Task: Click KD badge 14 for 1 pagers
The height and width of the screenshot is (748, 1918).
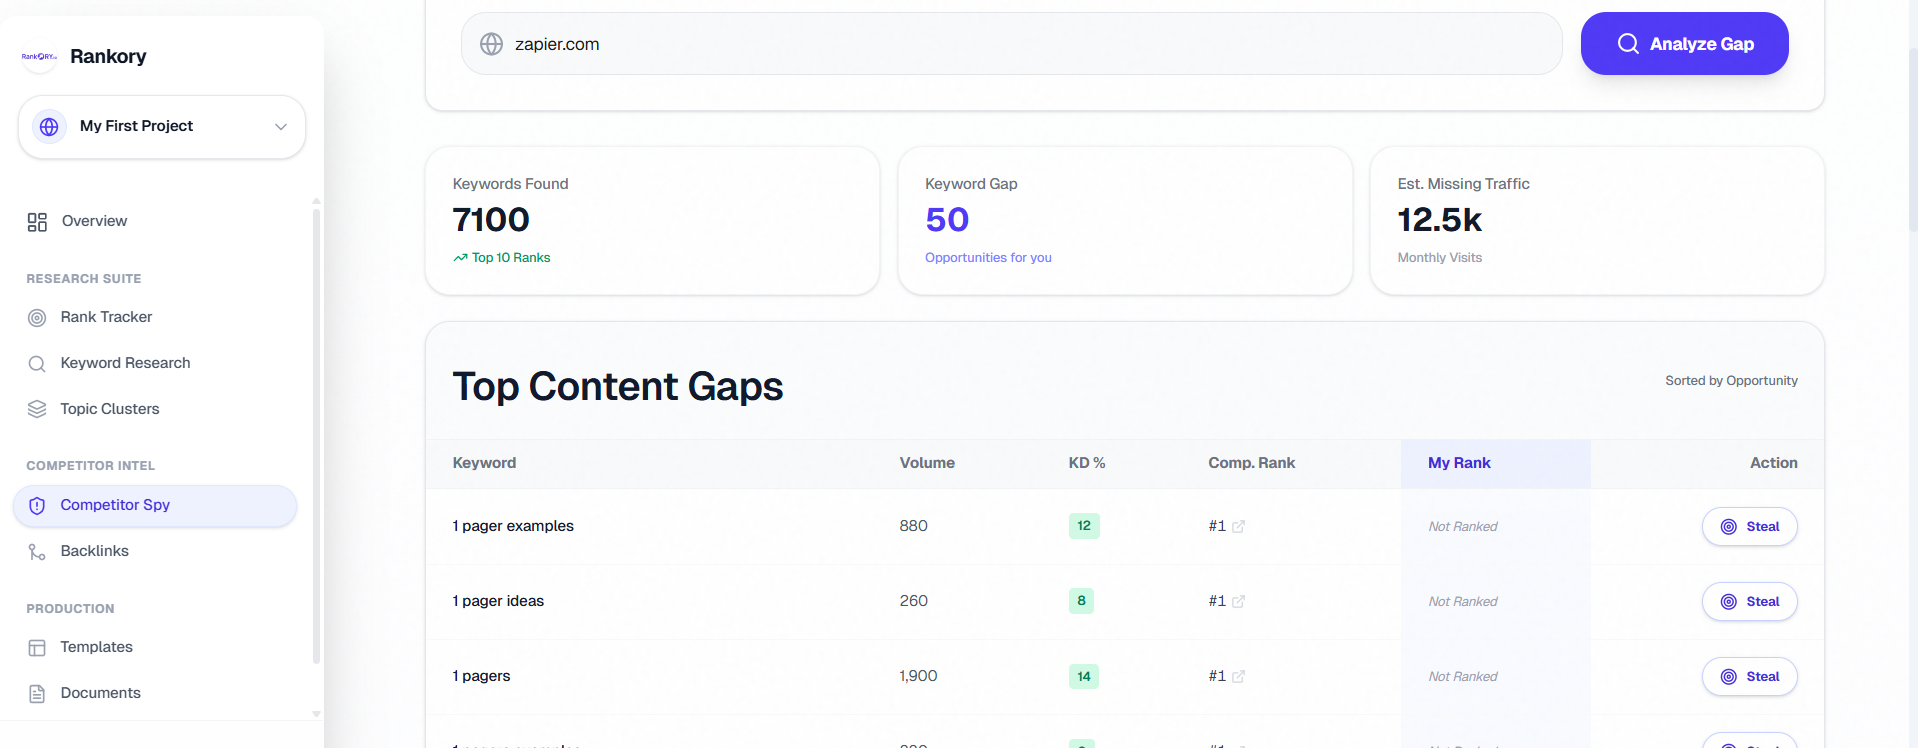Action: pyautogui.click(x=1084, y=676)
